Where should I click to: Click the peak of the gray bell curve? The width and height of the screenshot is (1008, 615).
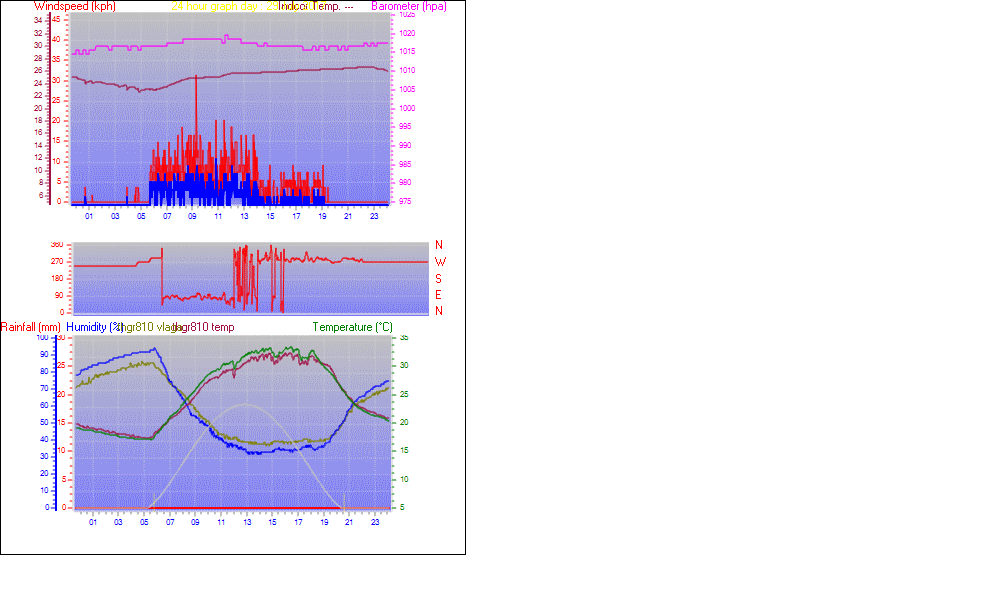(243, 404)
